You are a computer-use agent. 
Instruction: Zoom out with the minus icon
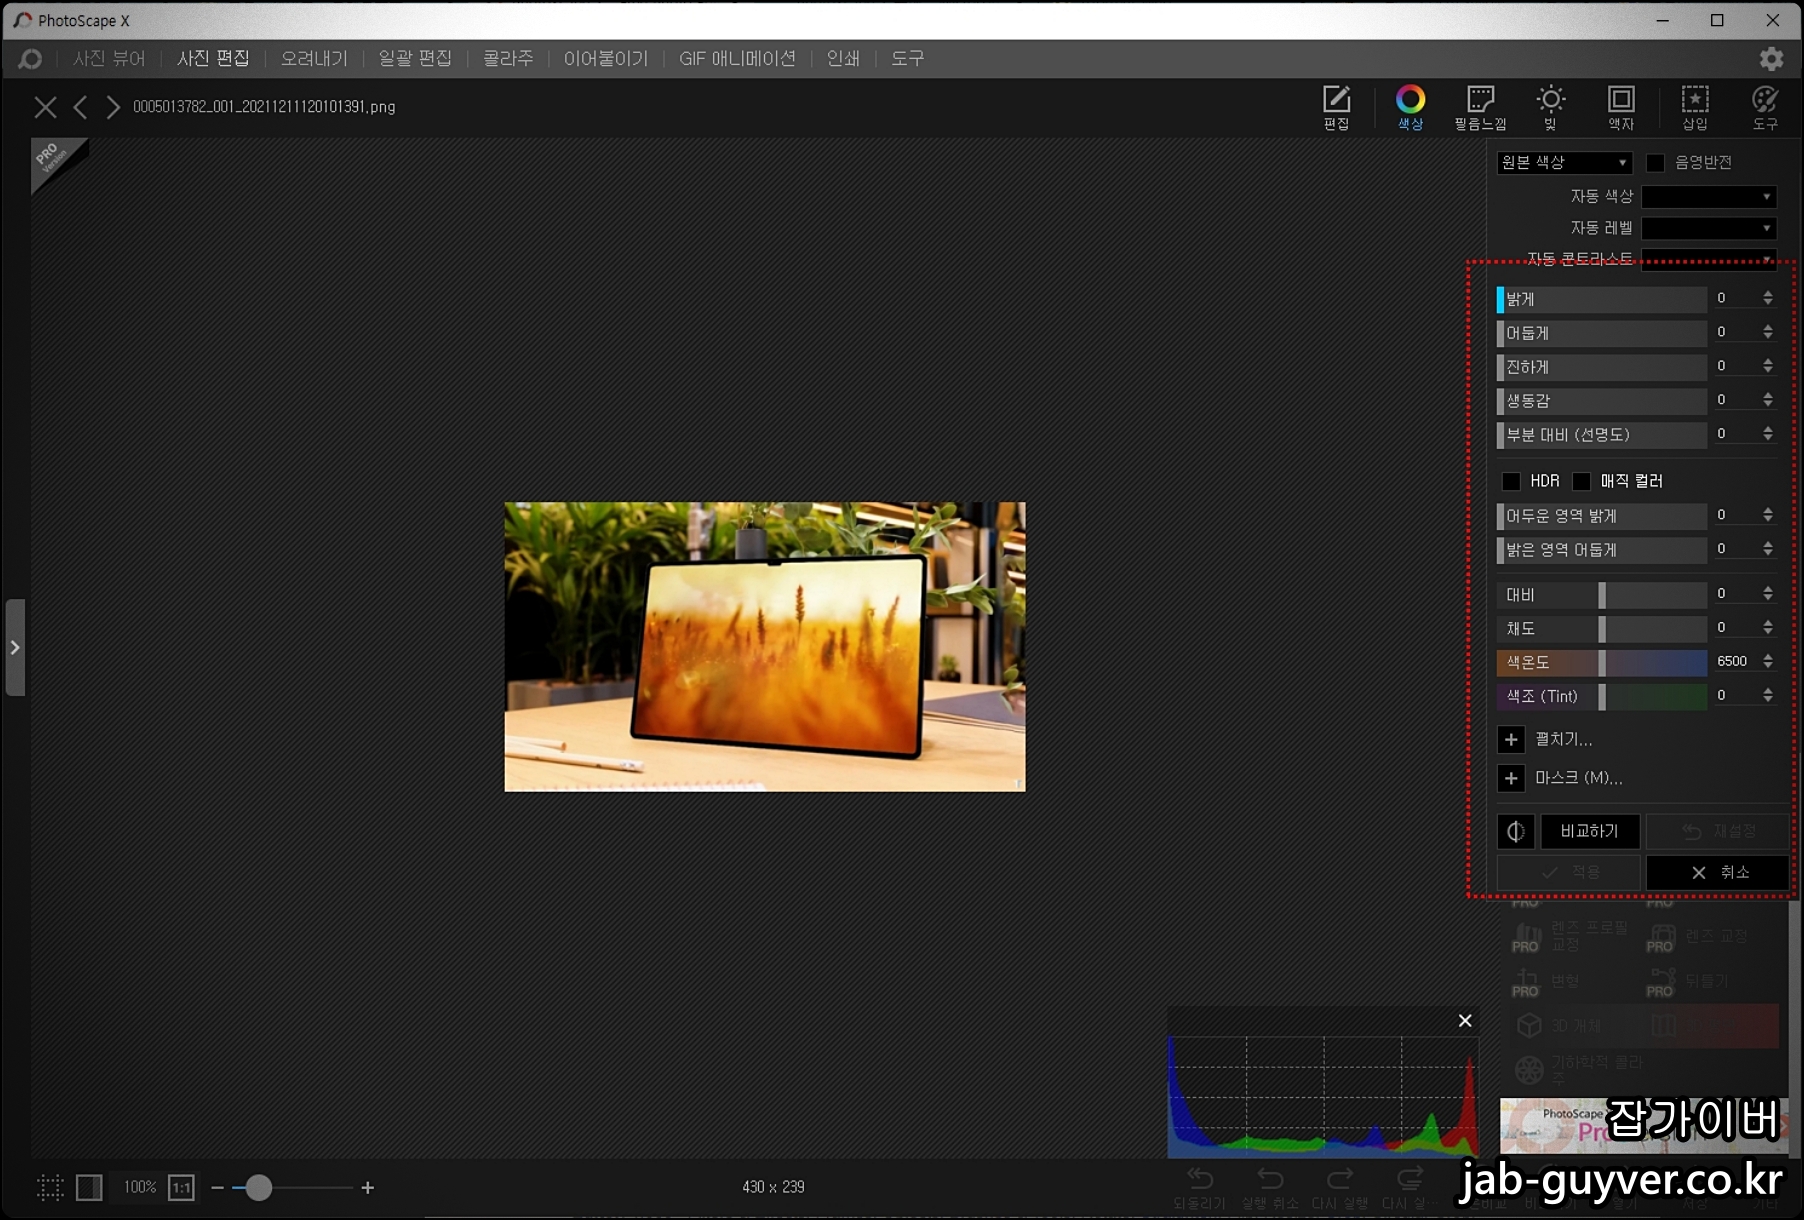217,1187
